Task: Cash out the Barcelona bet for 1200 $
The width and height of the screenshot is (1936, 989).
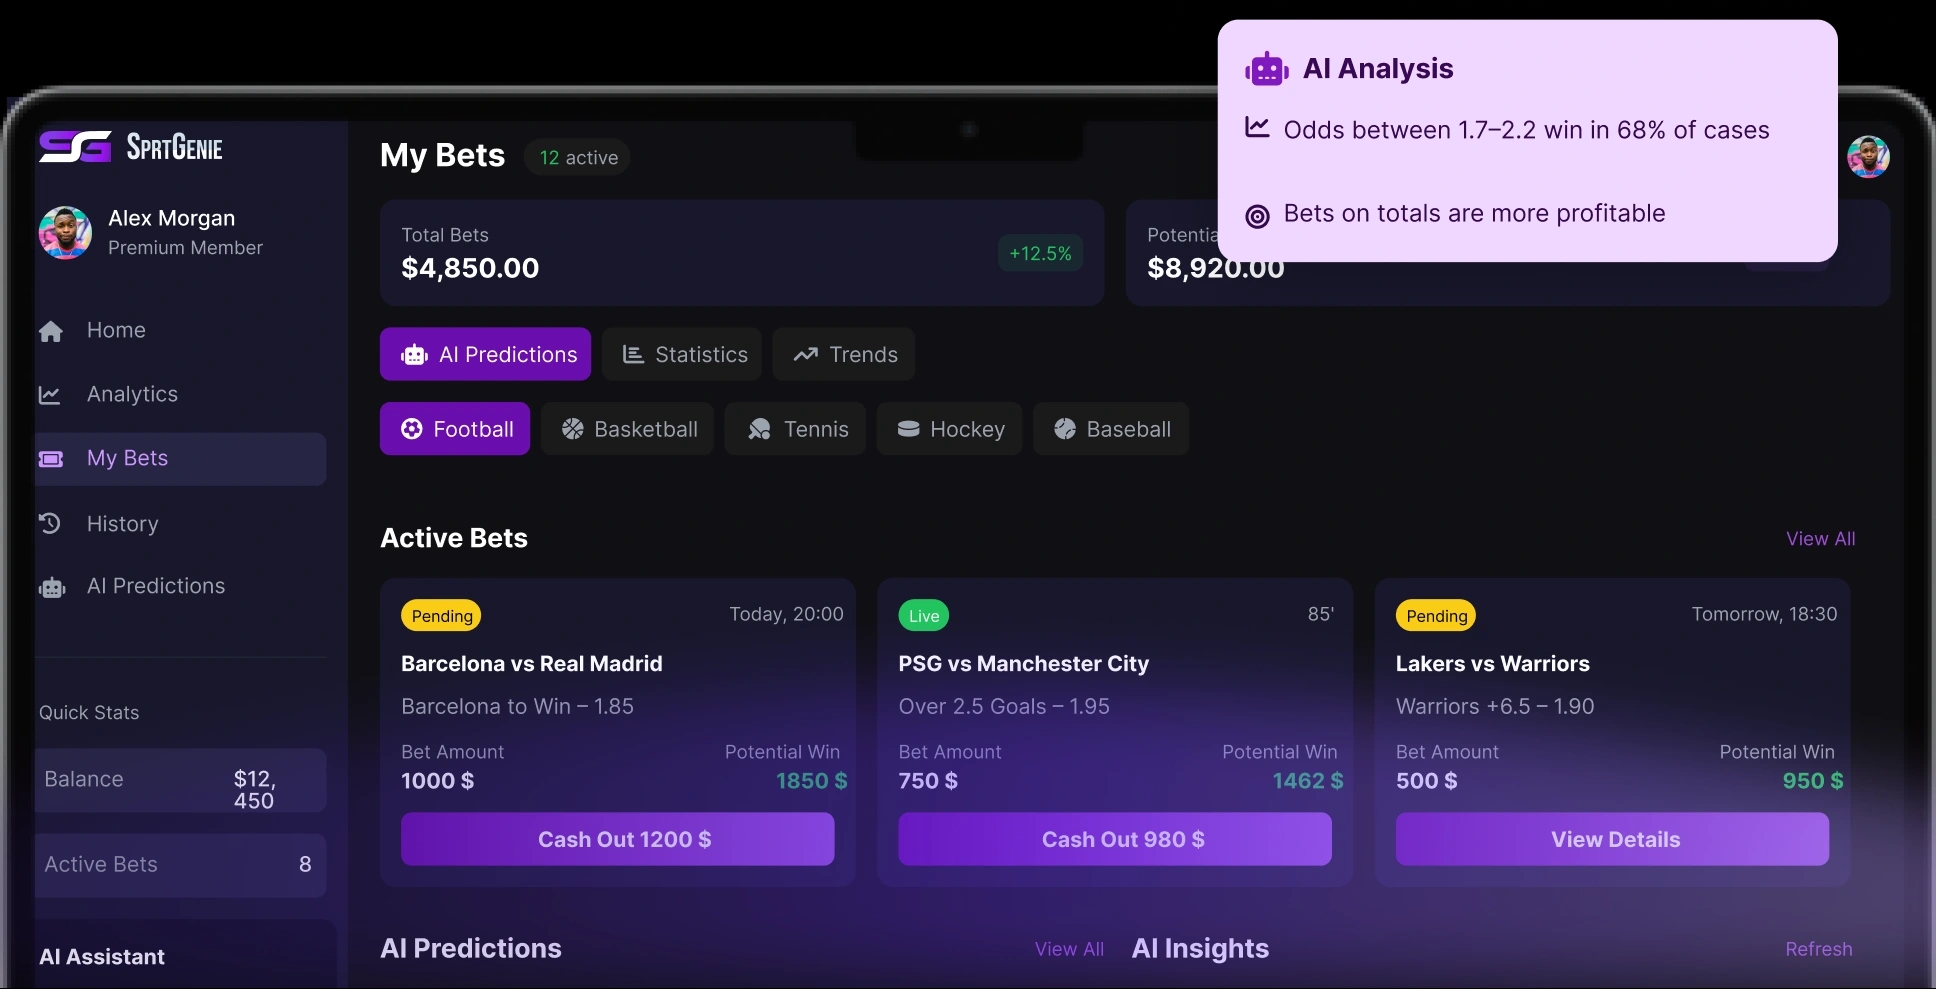Action: 618,839
